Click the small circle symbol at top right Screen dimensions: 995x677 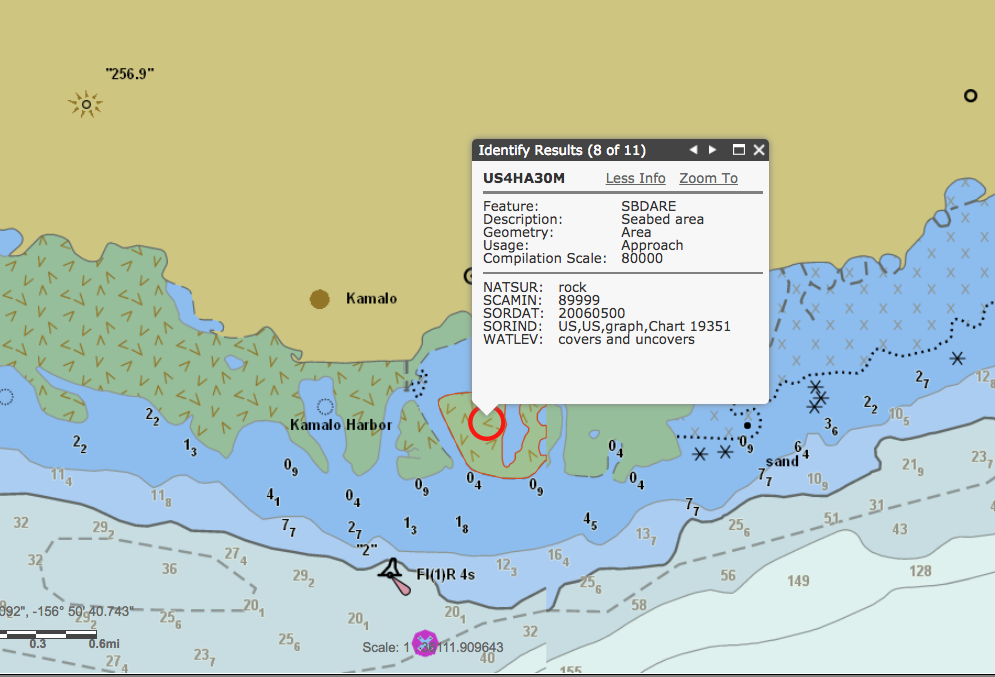pyautogui.click(x=969, y=96)
